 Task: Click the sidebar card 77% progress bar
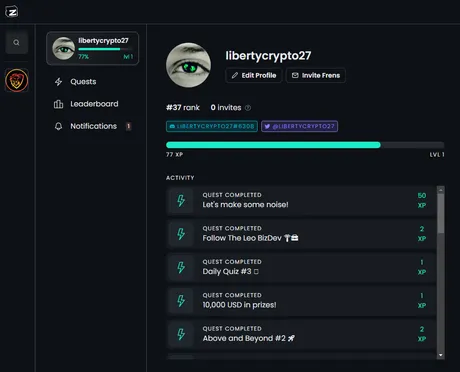pos(106,49)
